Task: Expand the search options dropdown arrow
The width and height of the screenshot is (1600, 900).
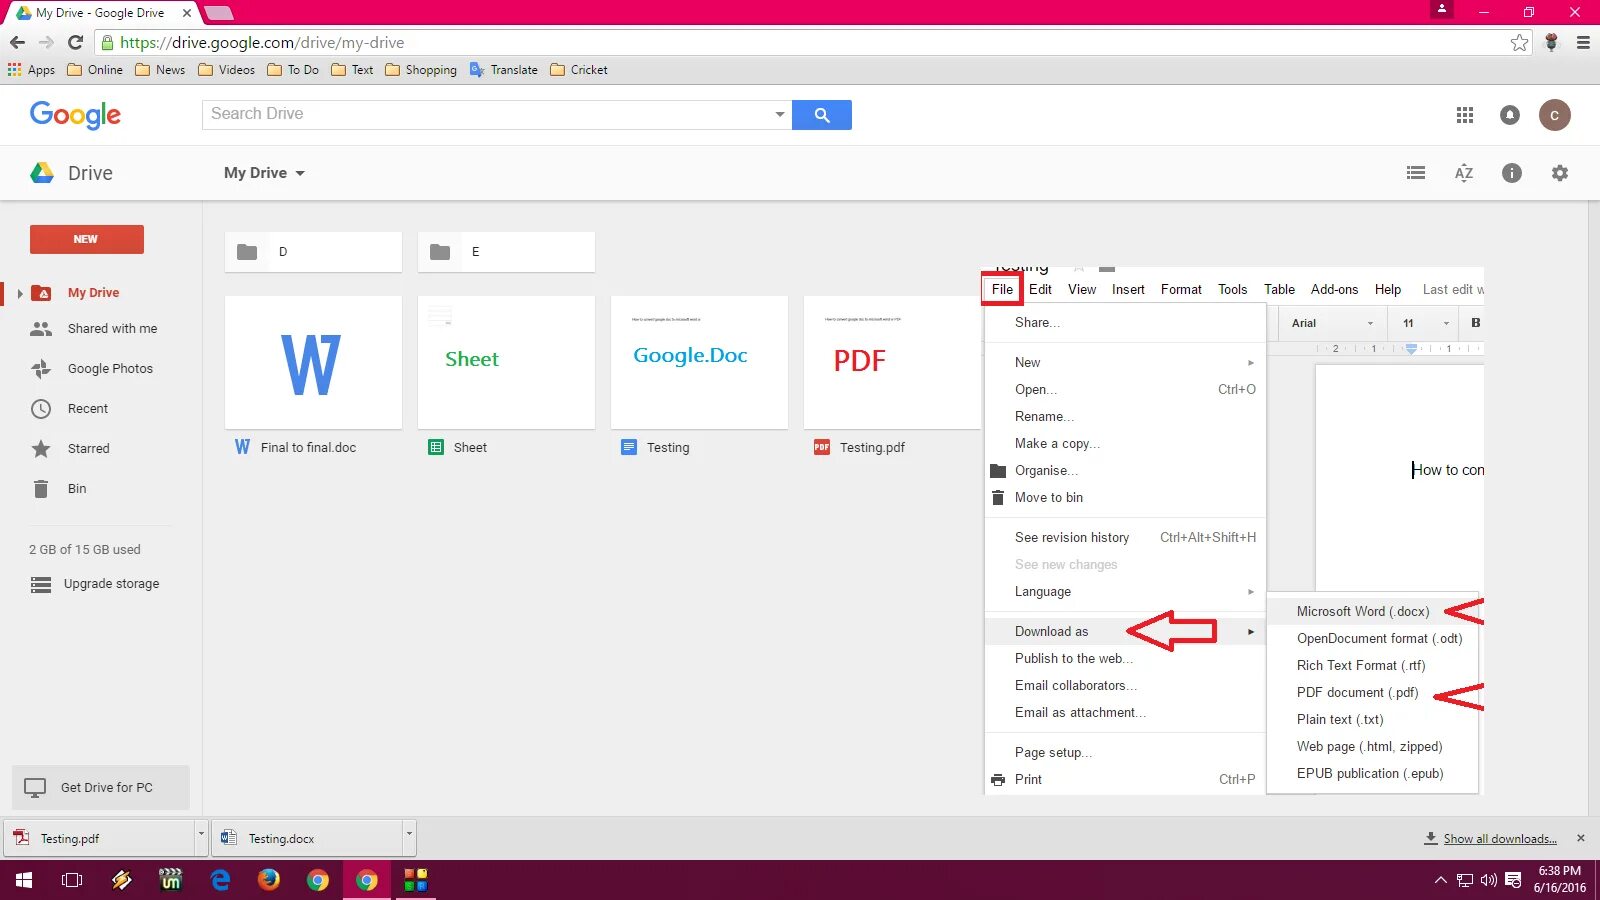Action: [780, 114]
